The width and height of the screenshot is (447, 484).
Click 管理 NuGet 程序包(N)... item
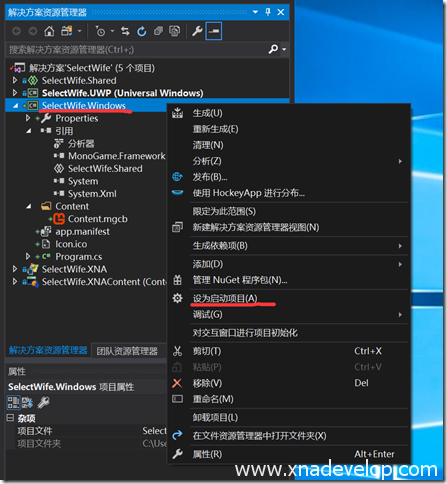click(289, 280)
